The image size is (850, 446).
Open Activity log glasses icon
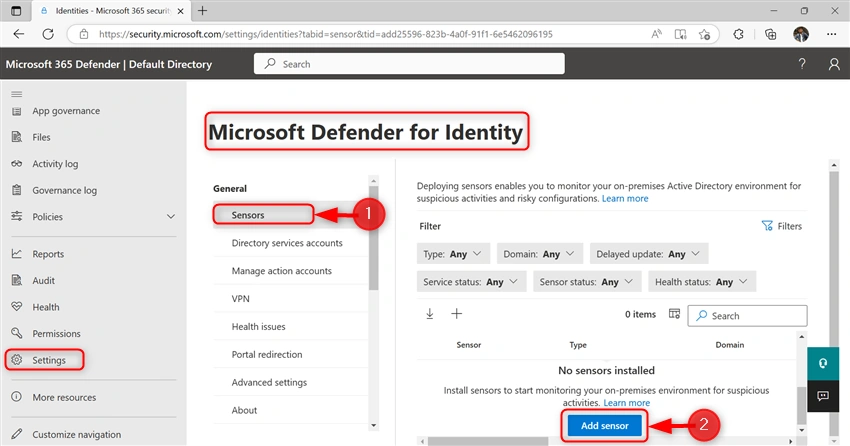click(x=17, y=164)
